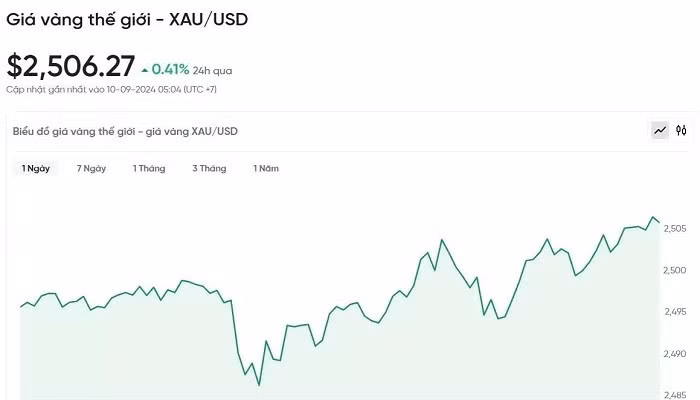Click the highest peak of the chart line
Image resolution: width=700 pixels, height=400 pixels.
click(x=653, y=217)
